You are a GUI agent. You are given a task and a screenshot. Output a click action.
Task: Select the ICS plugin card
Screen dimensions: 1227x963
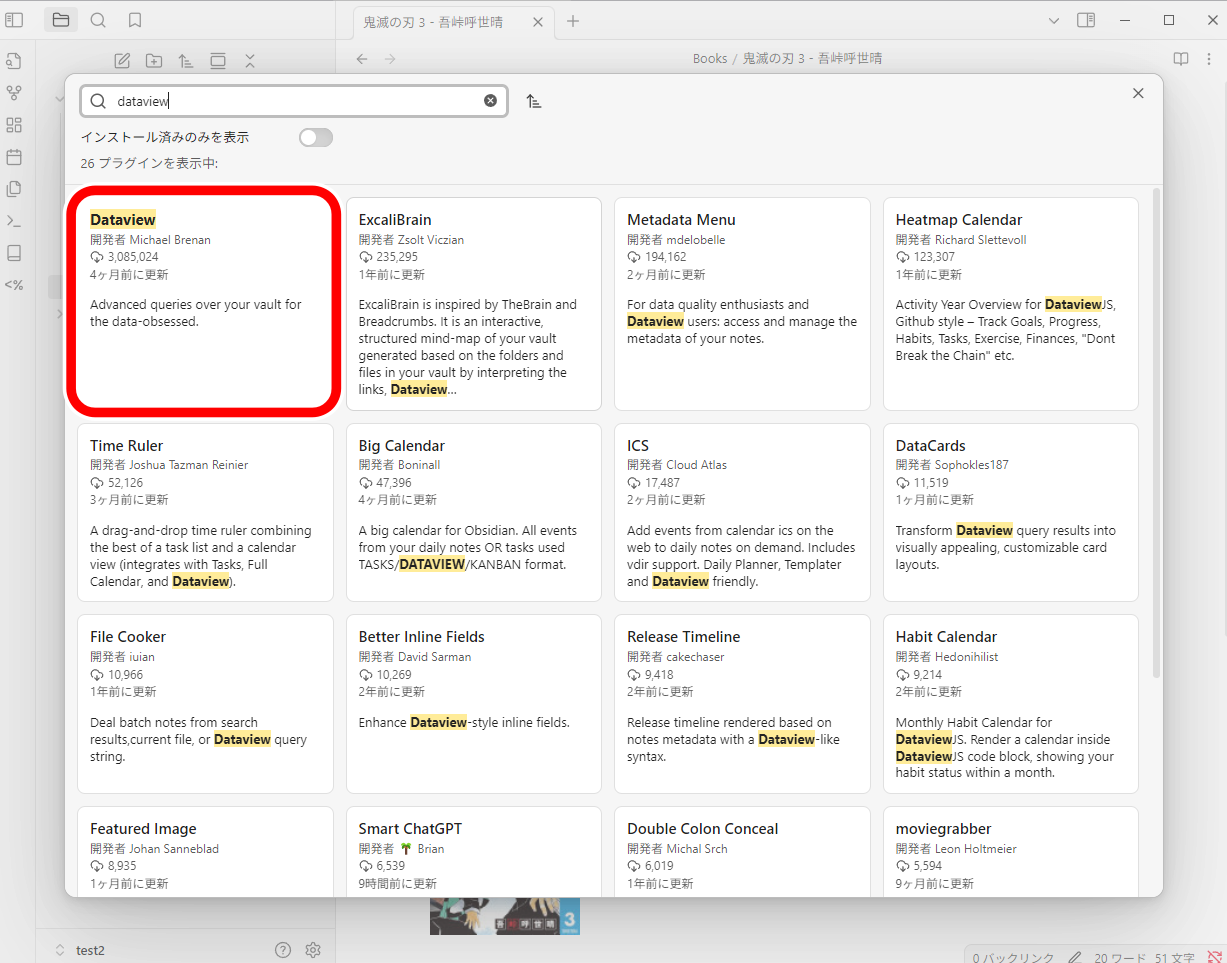click(x=742, y=512)
